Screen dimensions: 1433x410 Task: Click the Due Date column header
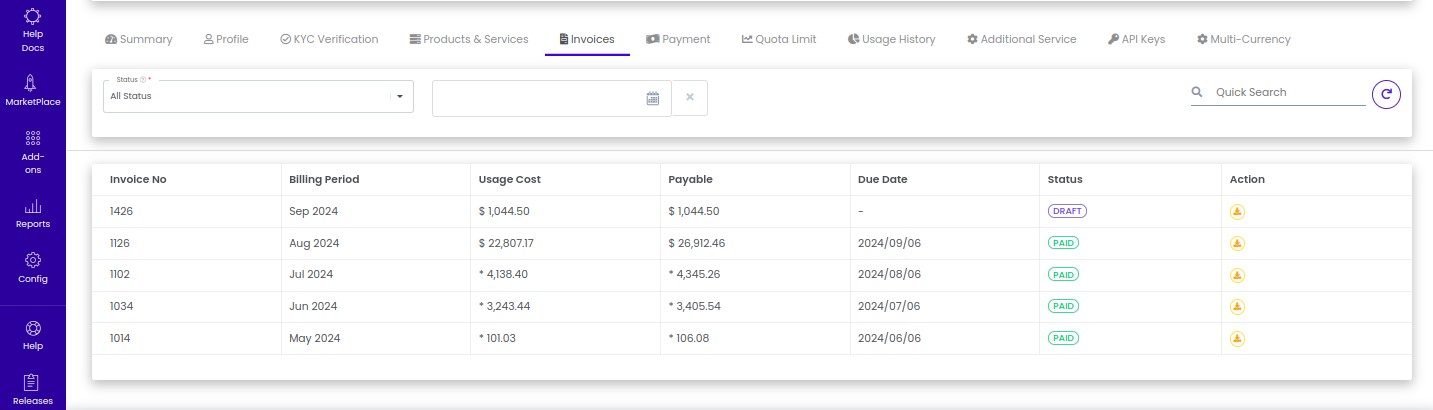point(883,180)
